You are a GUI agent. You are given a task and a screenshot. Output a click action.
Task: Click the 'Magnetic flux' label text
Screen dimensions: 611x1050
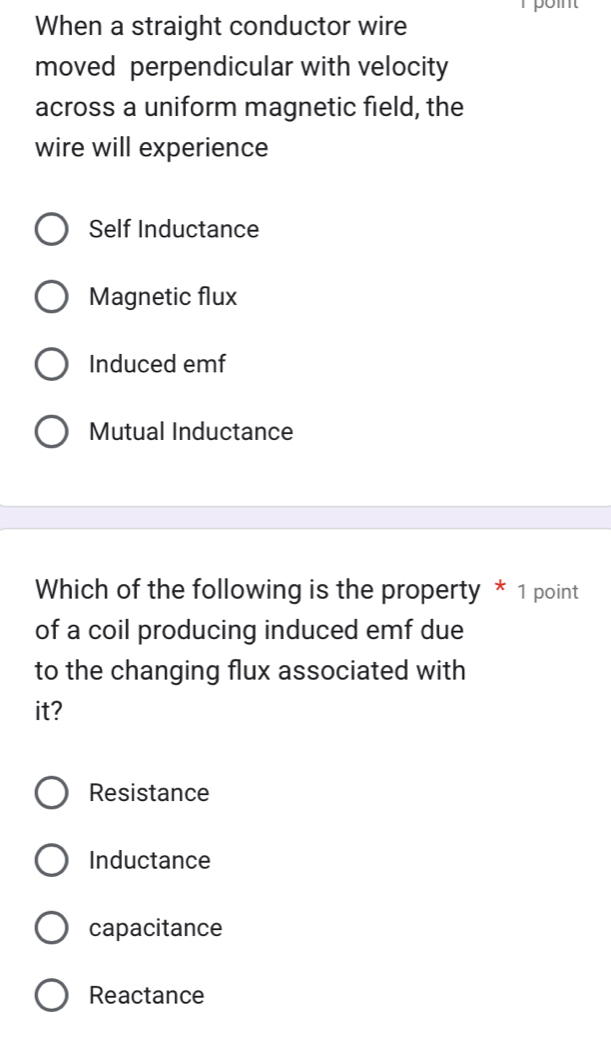click(x=163, y=297)
